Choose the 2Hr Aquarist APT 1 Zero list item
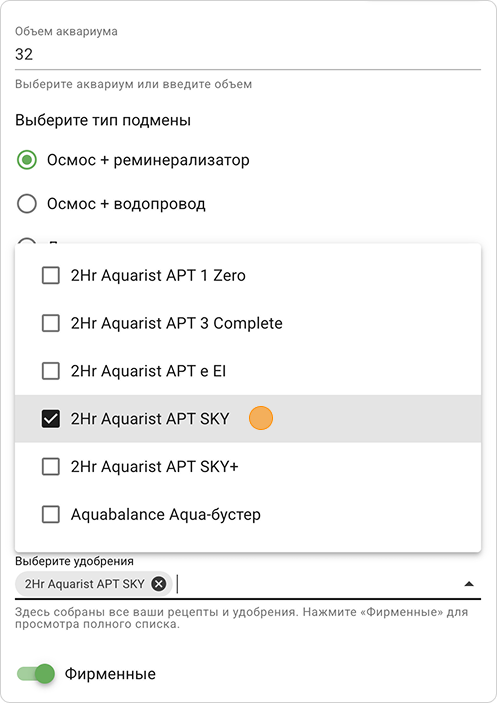 [x=248, y=275]
